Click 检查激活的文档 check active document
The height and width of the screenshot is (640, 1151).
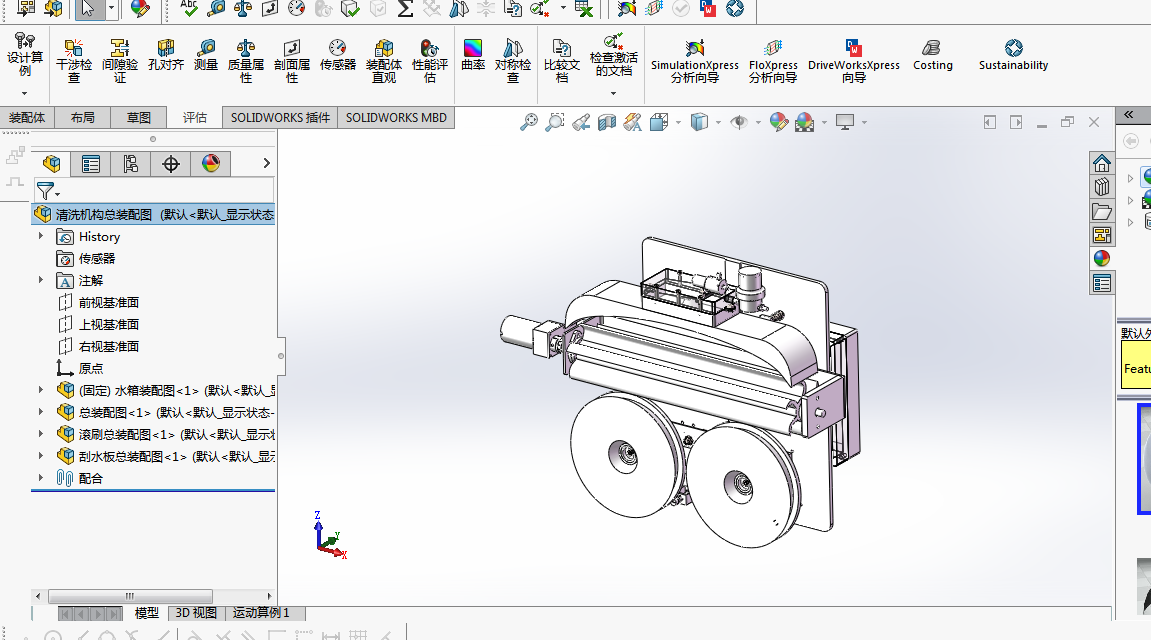point(614,55)
